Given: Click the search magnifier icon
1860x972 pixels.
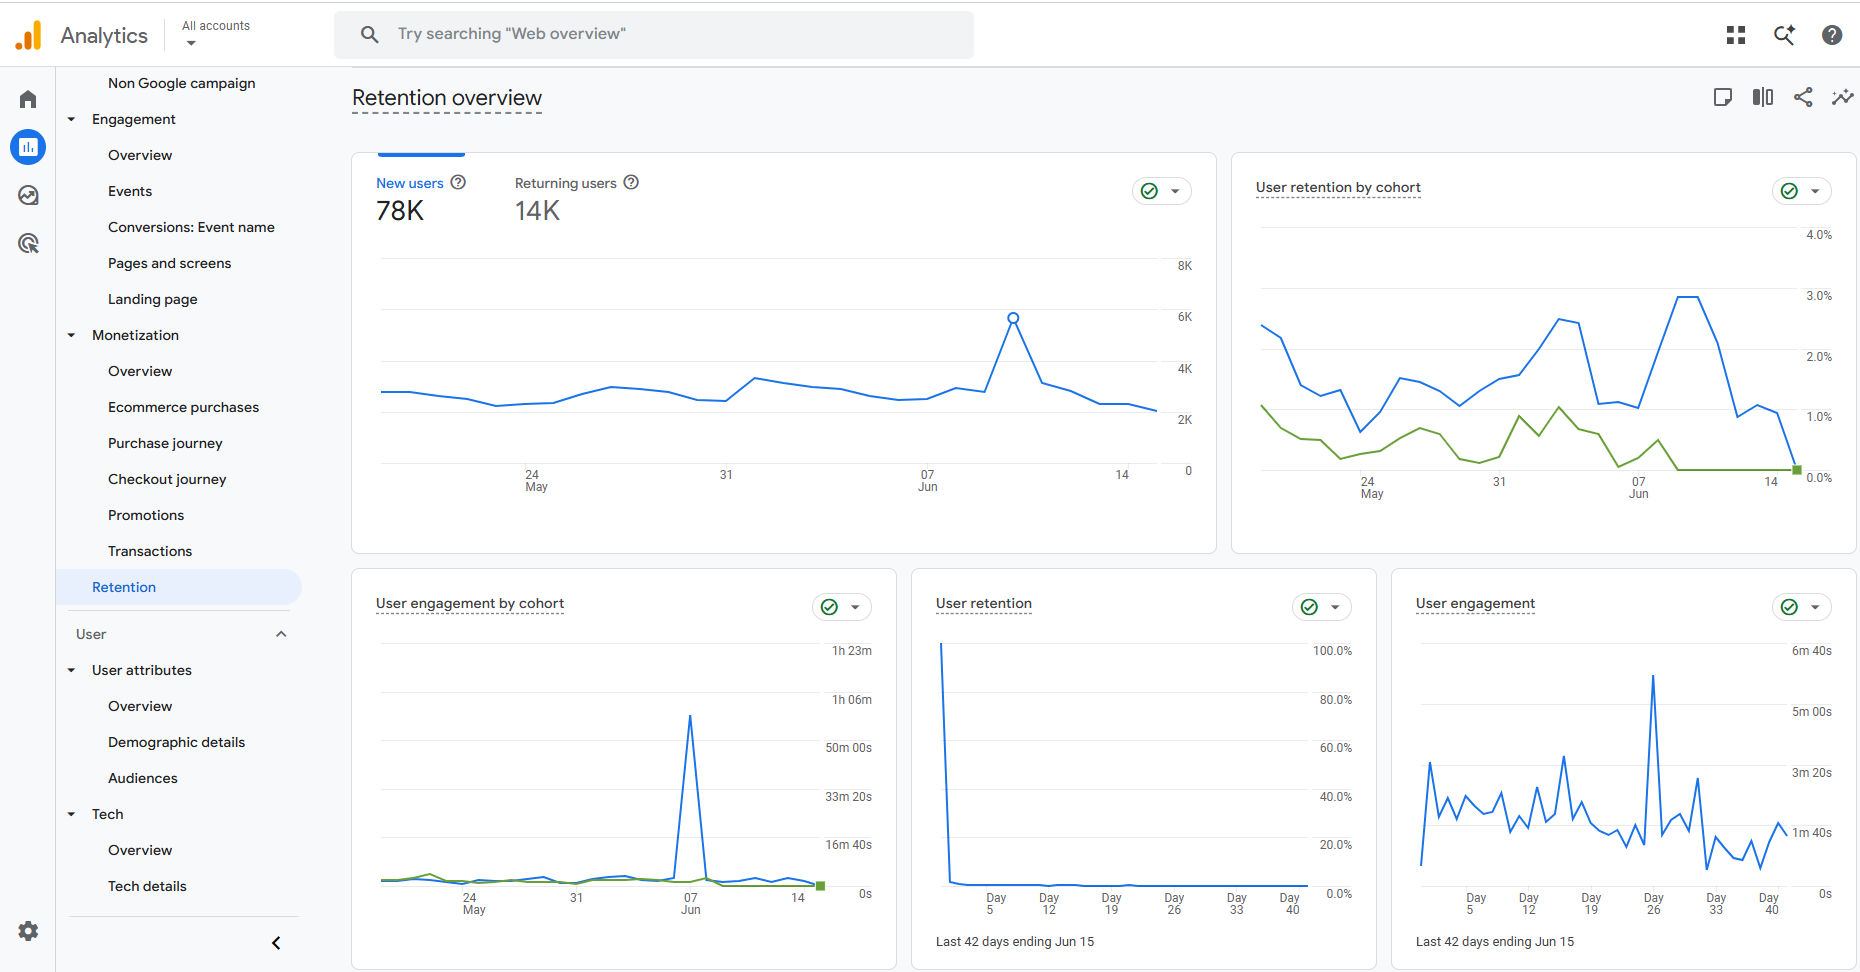Looking at the screenshot, I should pos(369,34).
